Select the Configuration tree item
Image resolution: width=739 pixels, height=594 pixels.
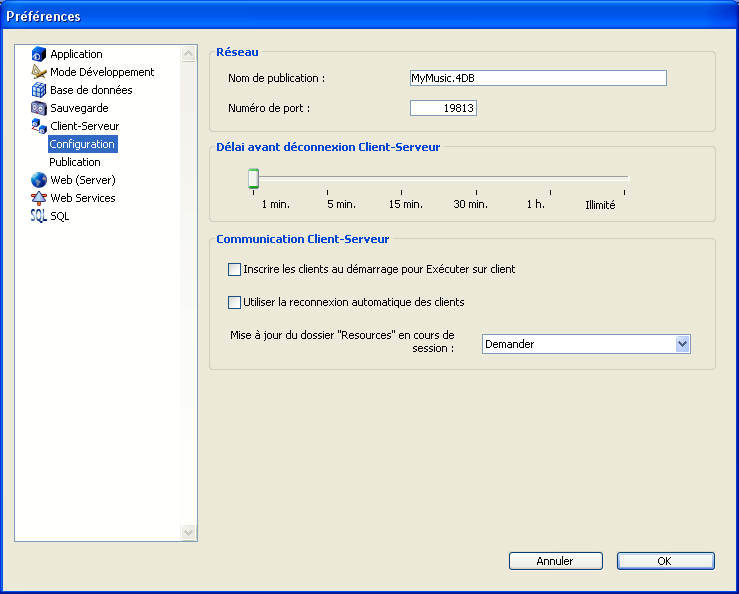click(x=82, y=144)
